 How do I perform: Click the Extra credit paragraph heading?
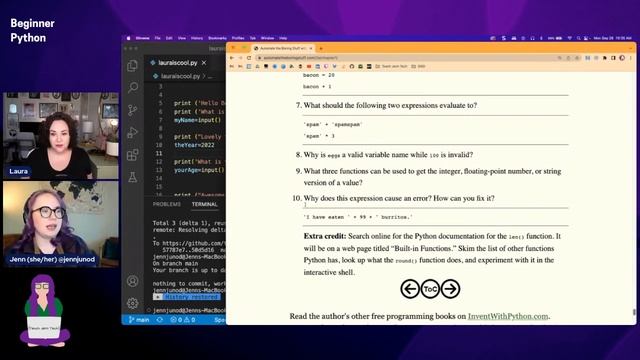click(x=324, y=236)
